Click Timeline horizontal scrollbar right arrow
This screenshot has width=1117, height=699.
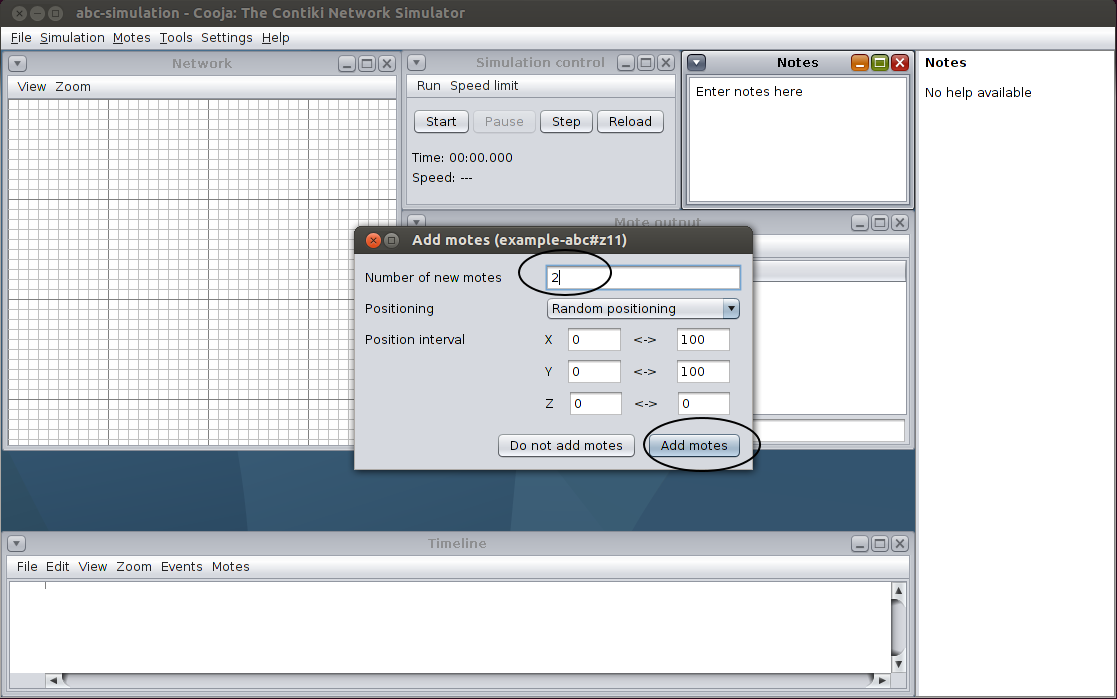click(883, 680)
